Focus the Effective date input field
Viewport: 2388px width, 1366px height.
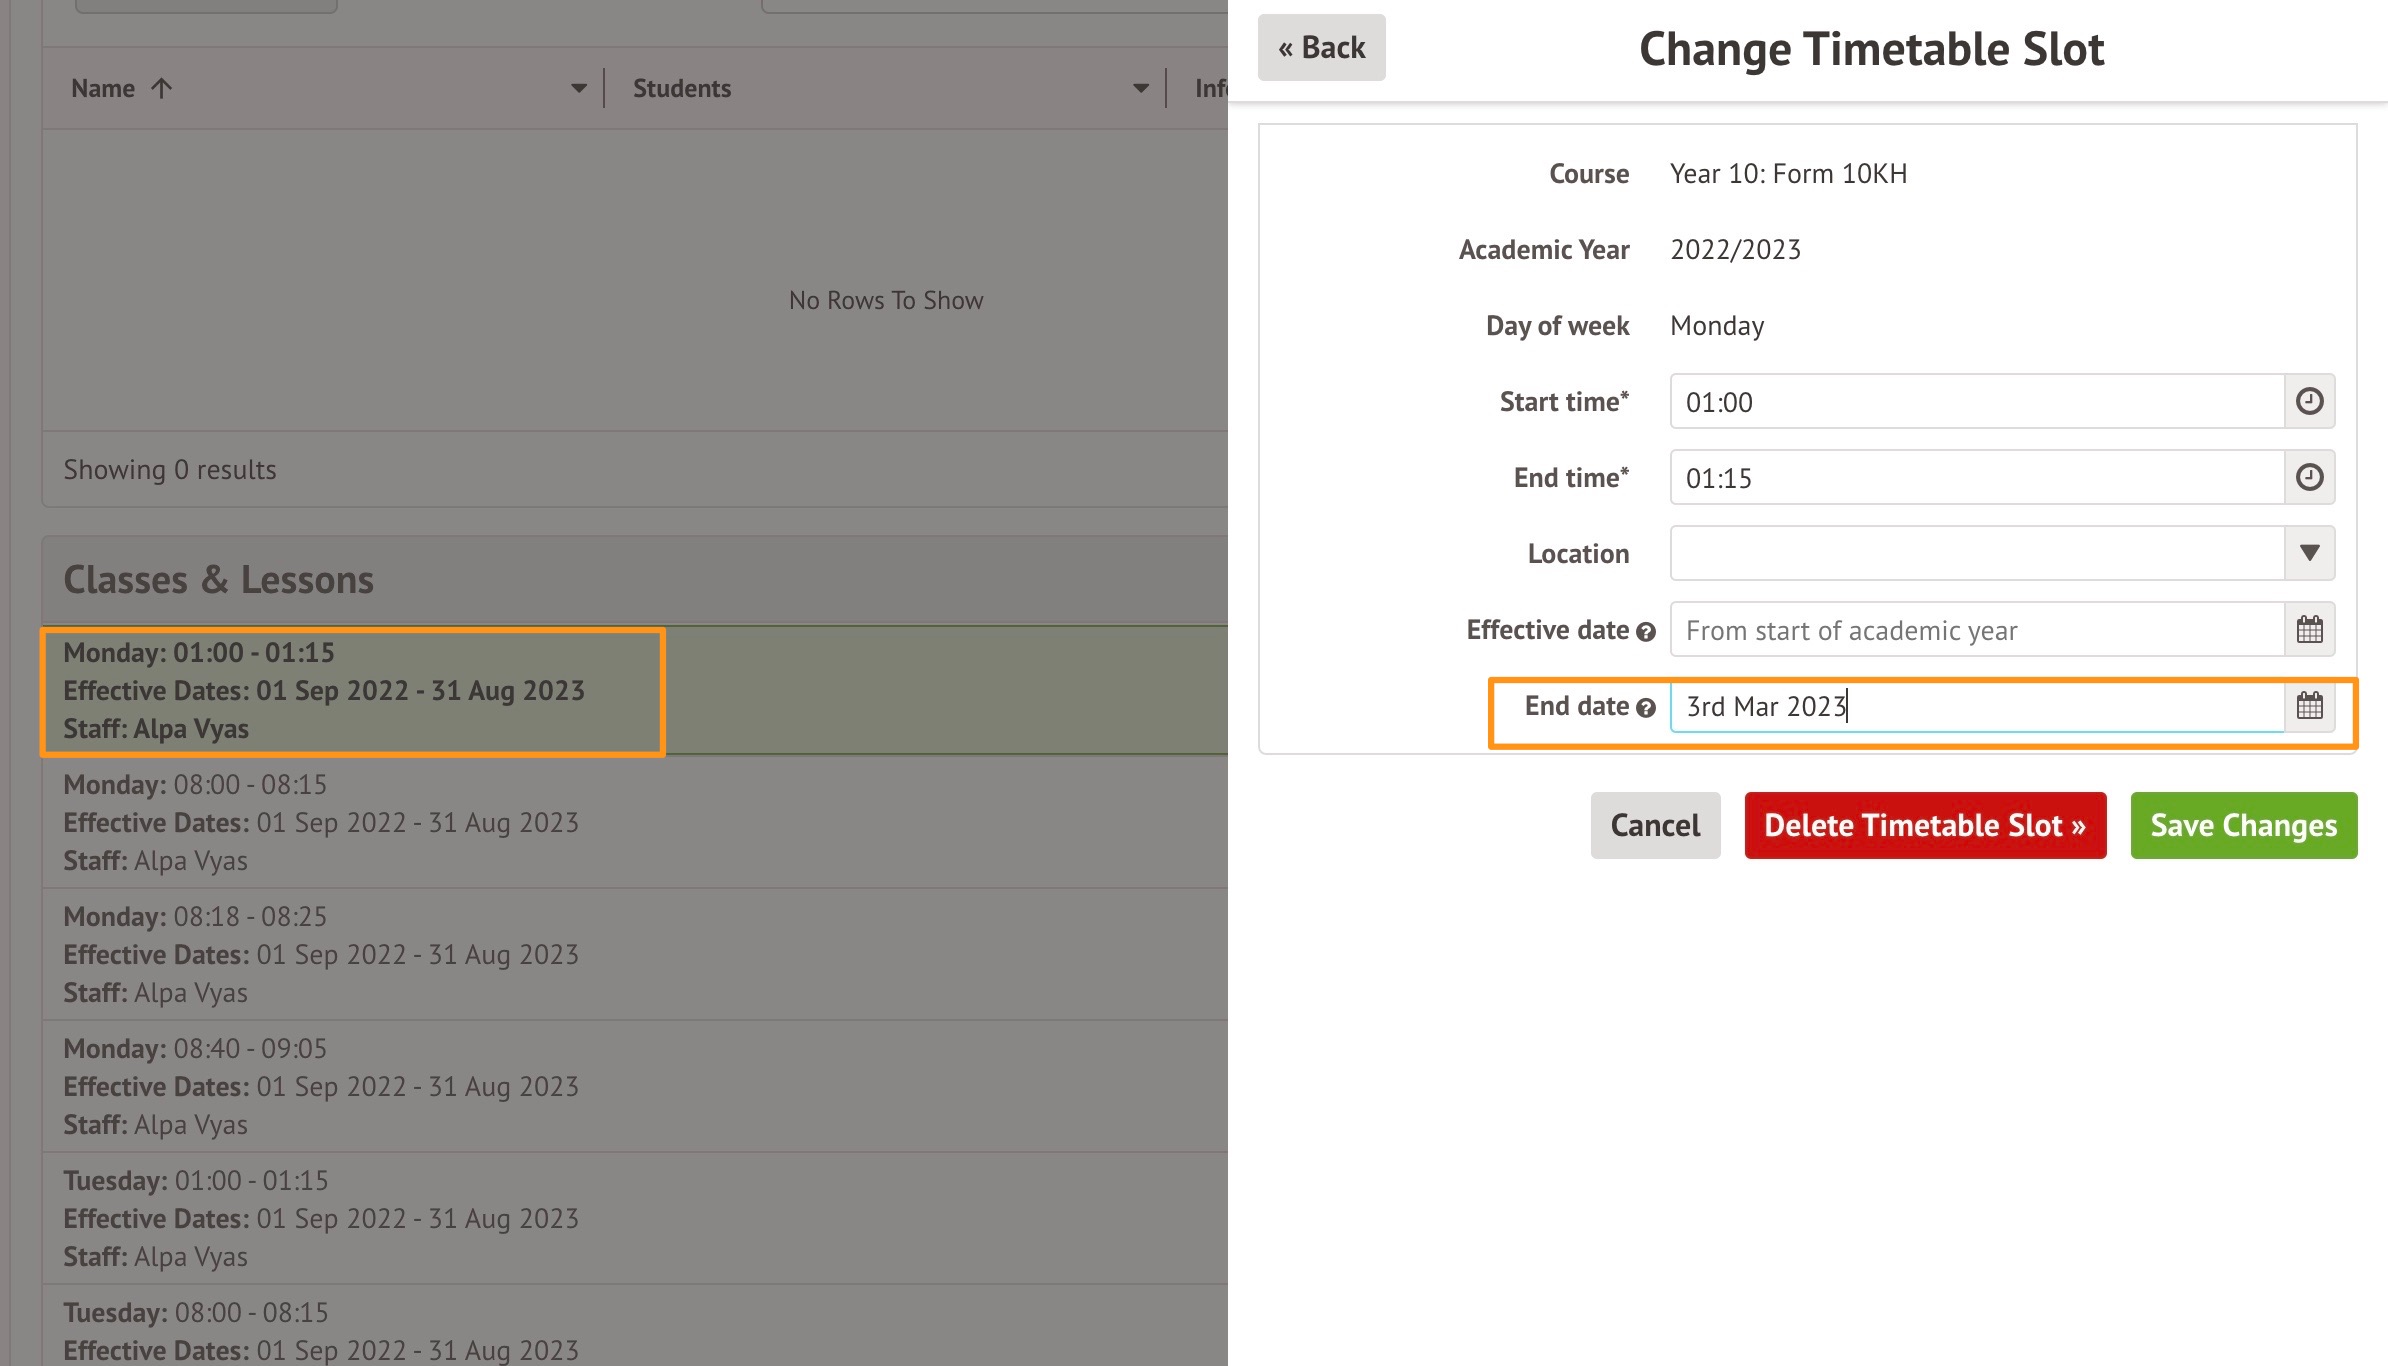[x=1976, y=630]
